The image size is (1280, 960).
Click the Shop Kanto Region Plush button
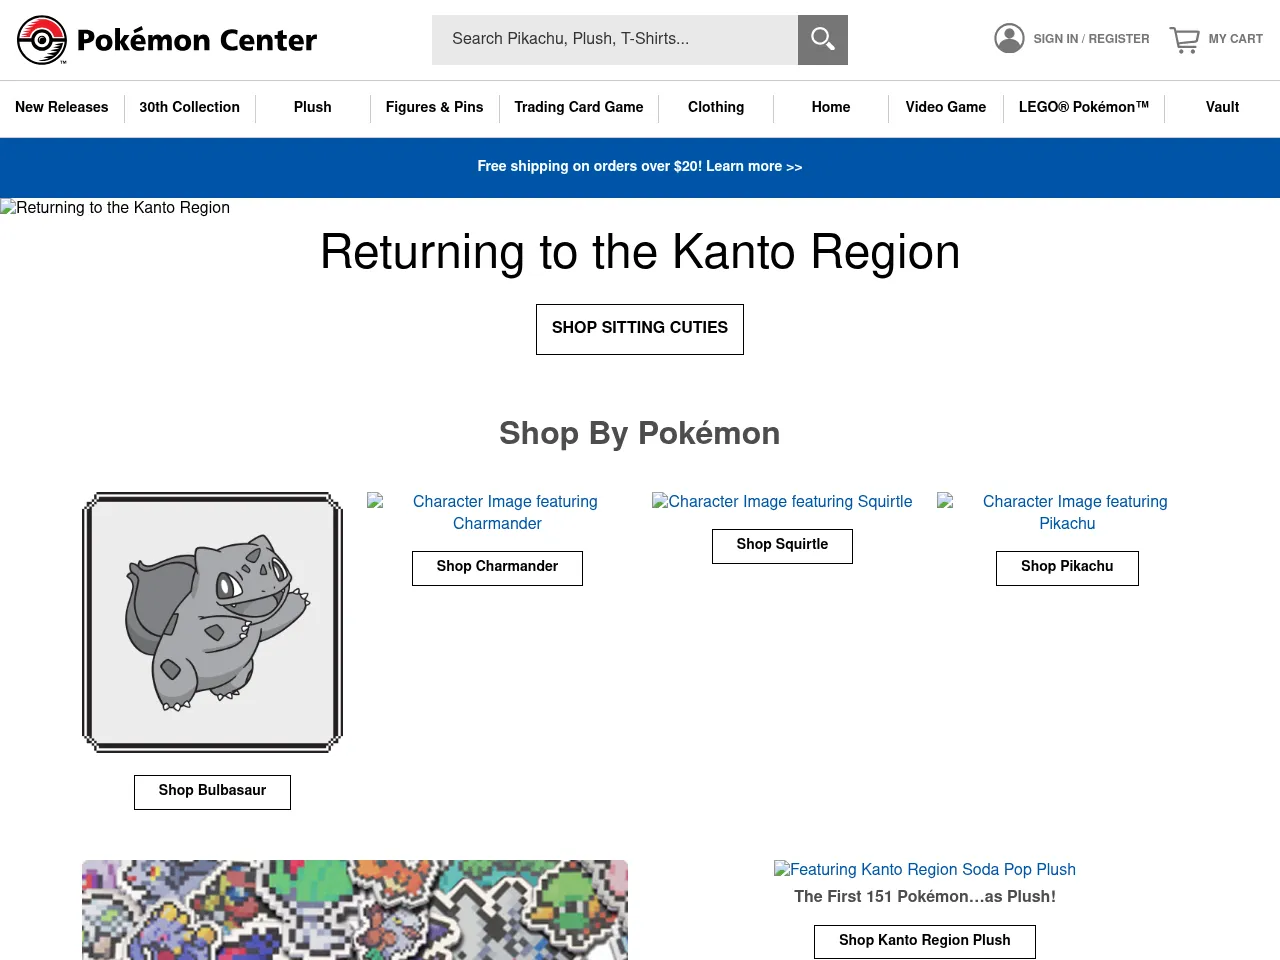[x=924, y=941]
